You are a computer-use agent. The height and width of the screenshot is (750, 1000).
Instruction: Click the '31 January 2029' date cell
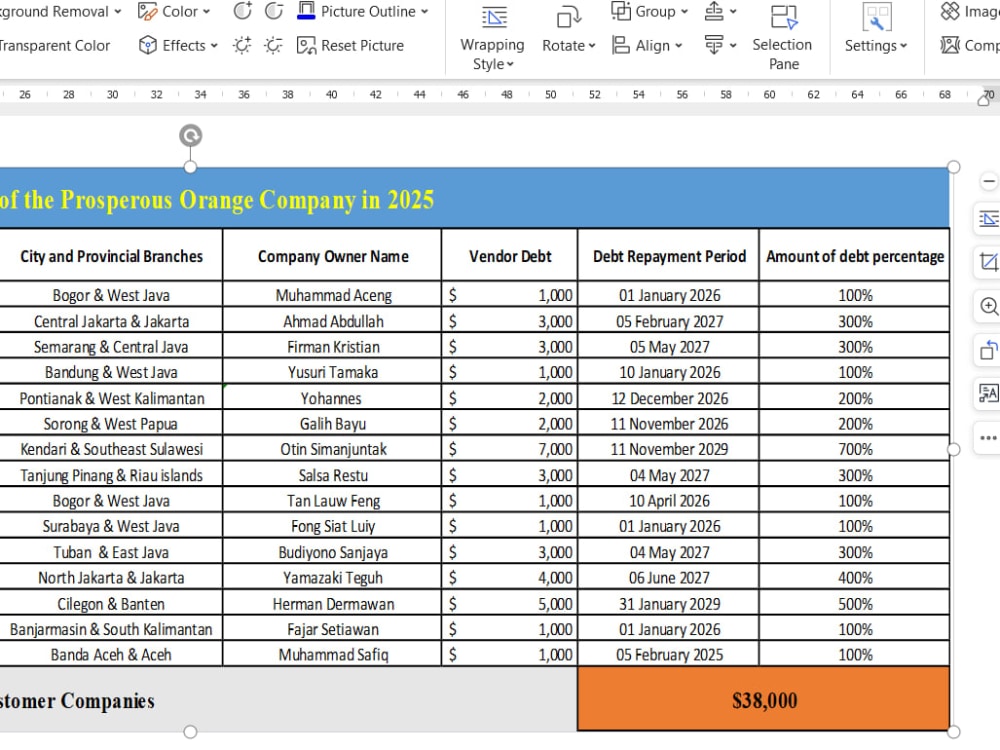click(x=669, y=603)
